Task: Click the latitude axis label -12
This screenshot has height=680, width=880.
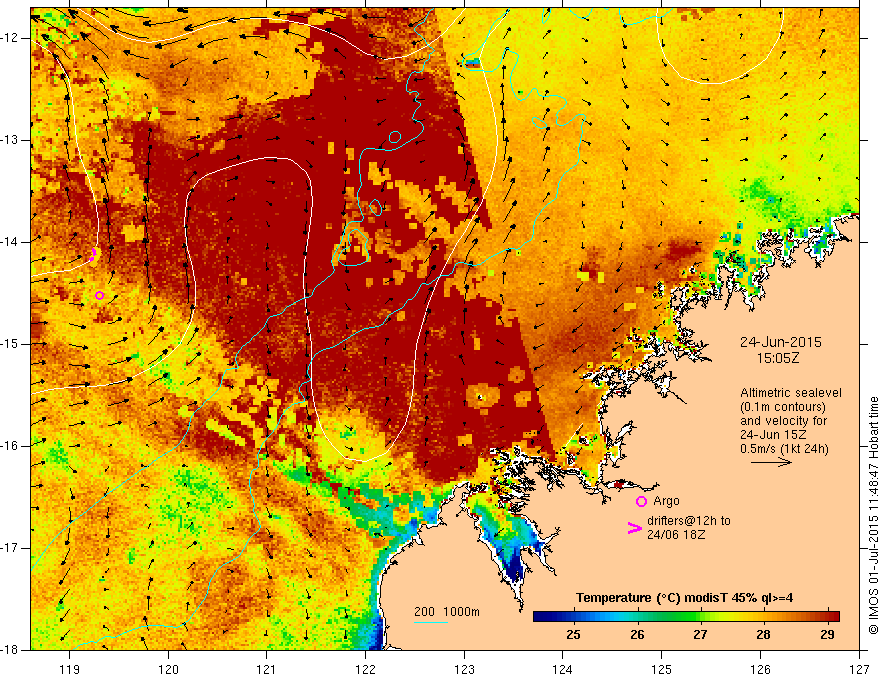Action: click(x=10, y=38)
